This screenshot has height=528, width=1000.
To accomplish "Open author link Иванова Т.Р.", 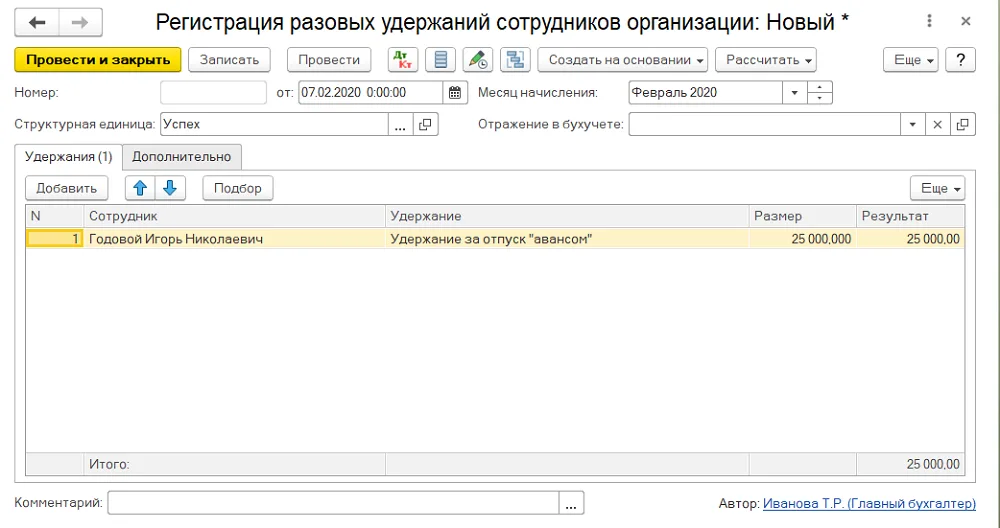I will (x=869, y=504).
